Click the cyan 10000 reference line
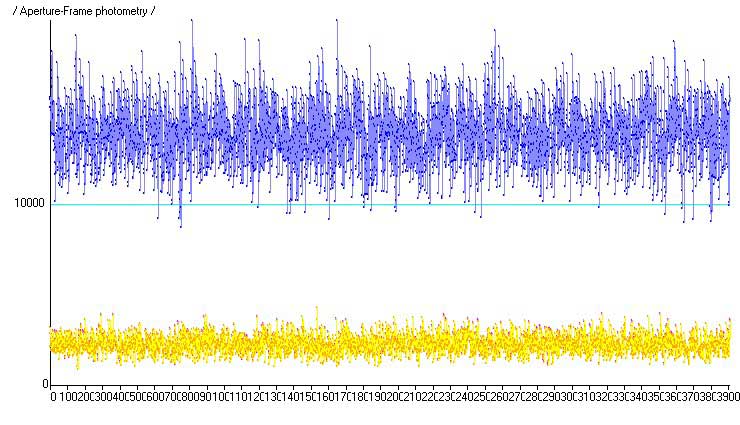Screen dimensions: 740x425 coord(390,205)
